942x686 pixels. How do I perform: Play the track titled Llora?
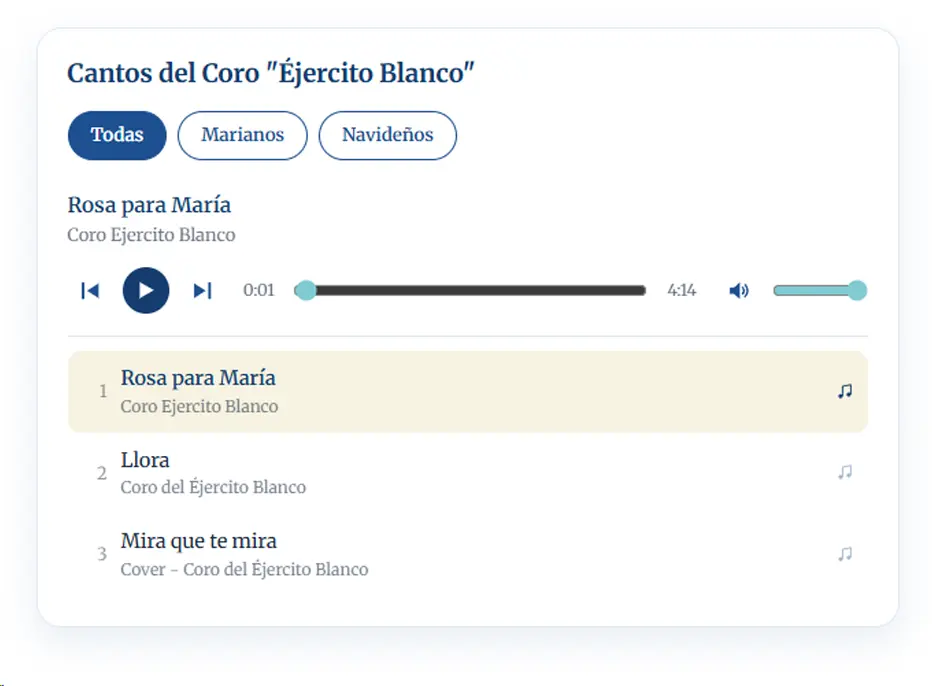[x=468, y=473]
